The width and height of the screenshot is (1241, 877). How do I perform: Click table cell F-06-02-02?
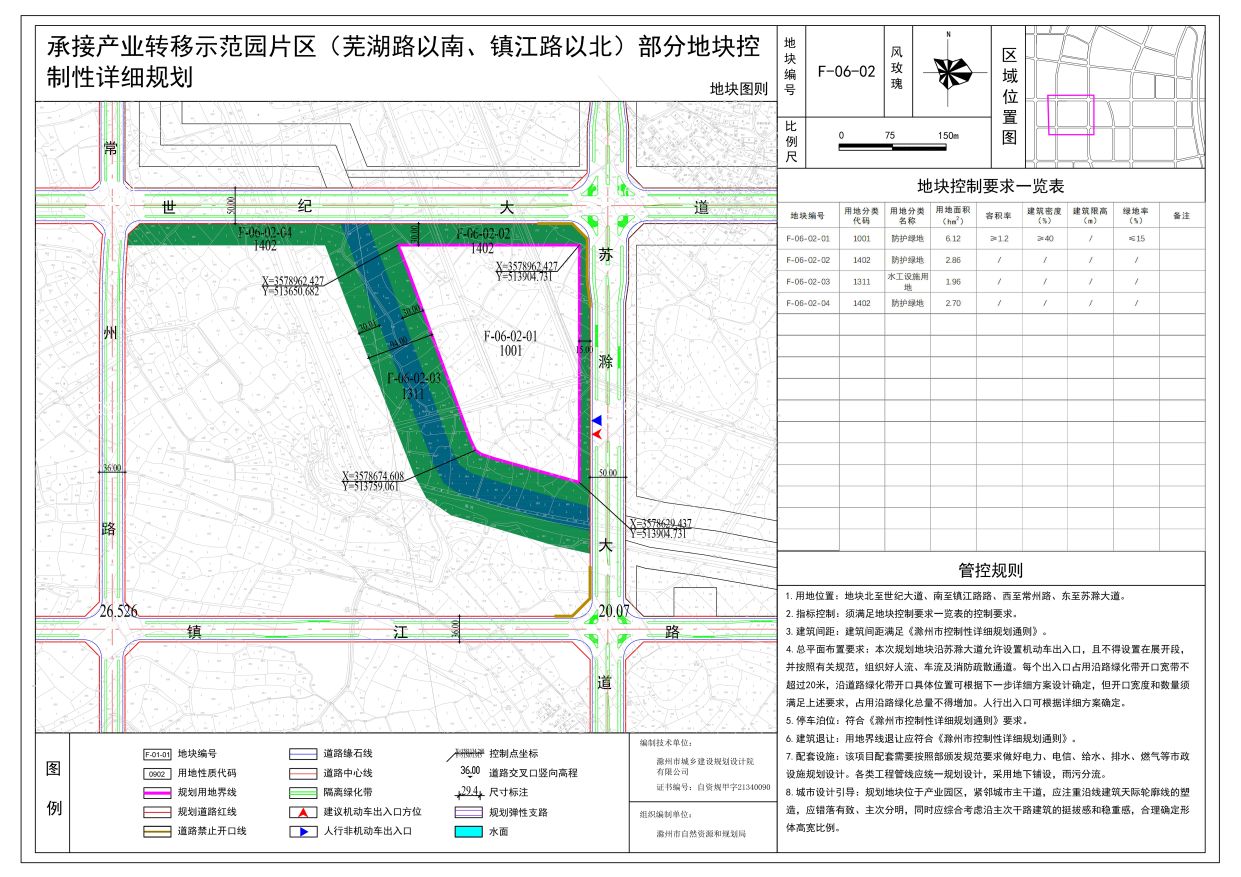tap(808, 259)
